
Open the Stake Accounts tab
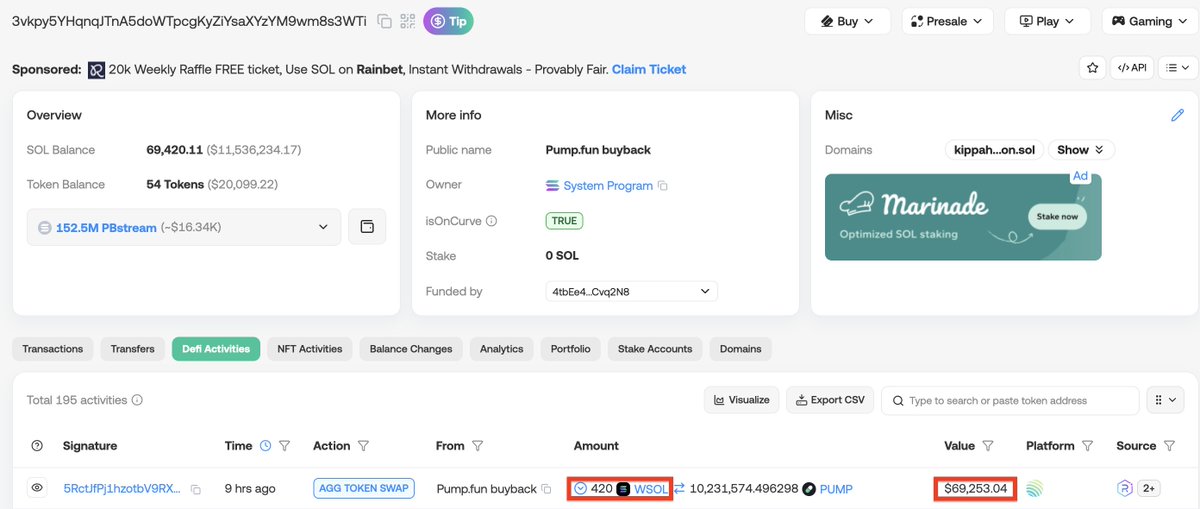click(655, 349)
